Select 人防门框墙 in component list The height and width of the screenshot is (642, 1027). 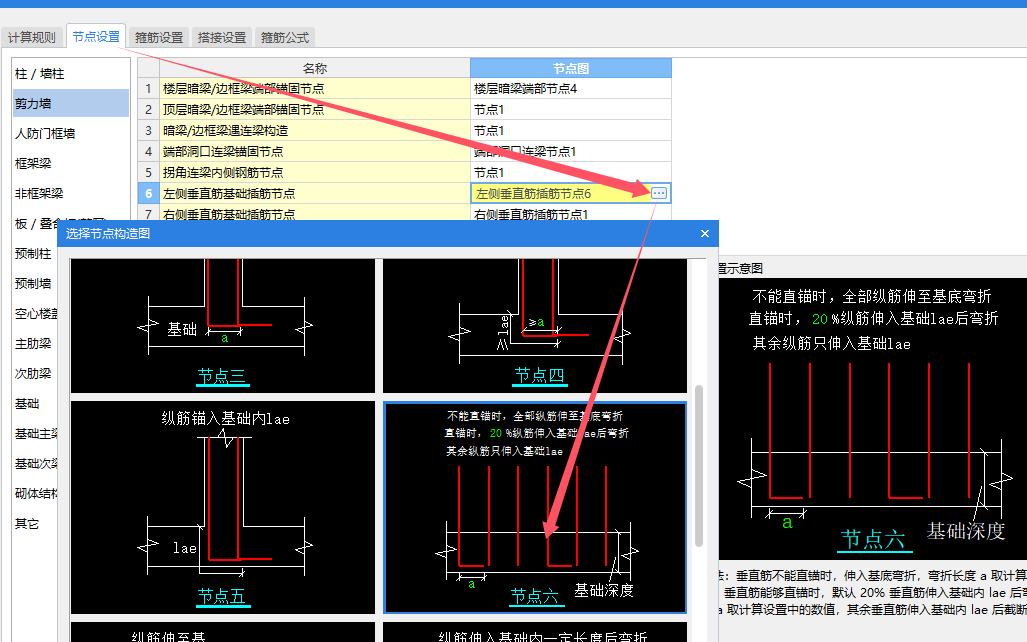(71, 133)
